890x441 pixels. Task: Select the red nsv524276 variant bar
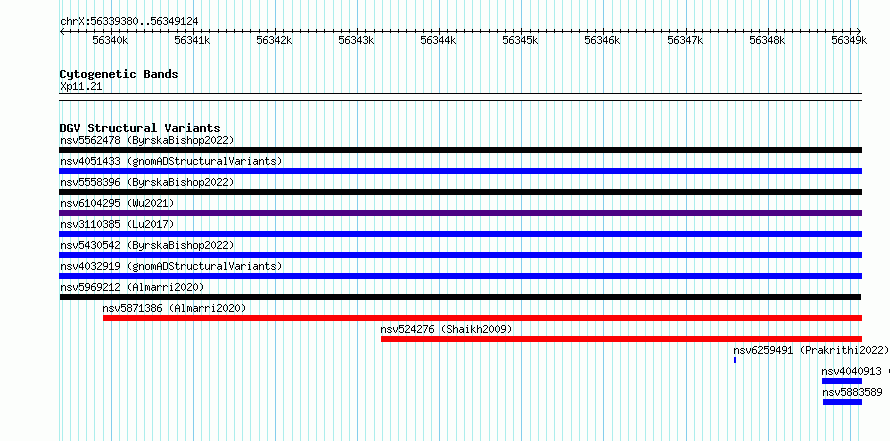point(622,339)
